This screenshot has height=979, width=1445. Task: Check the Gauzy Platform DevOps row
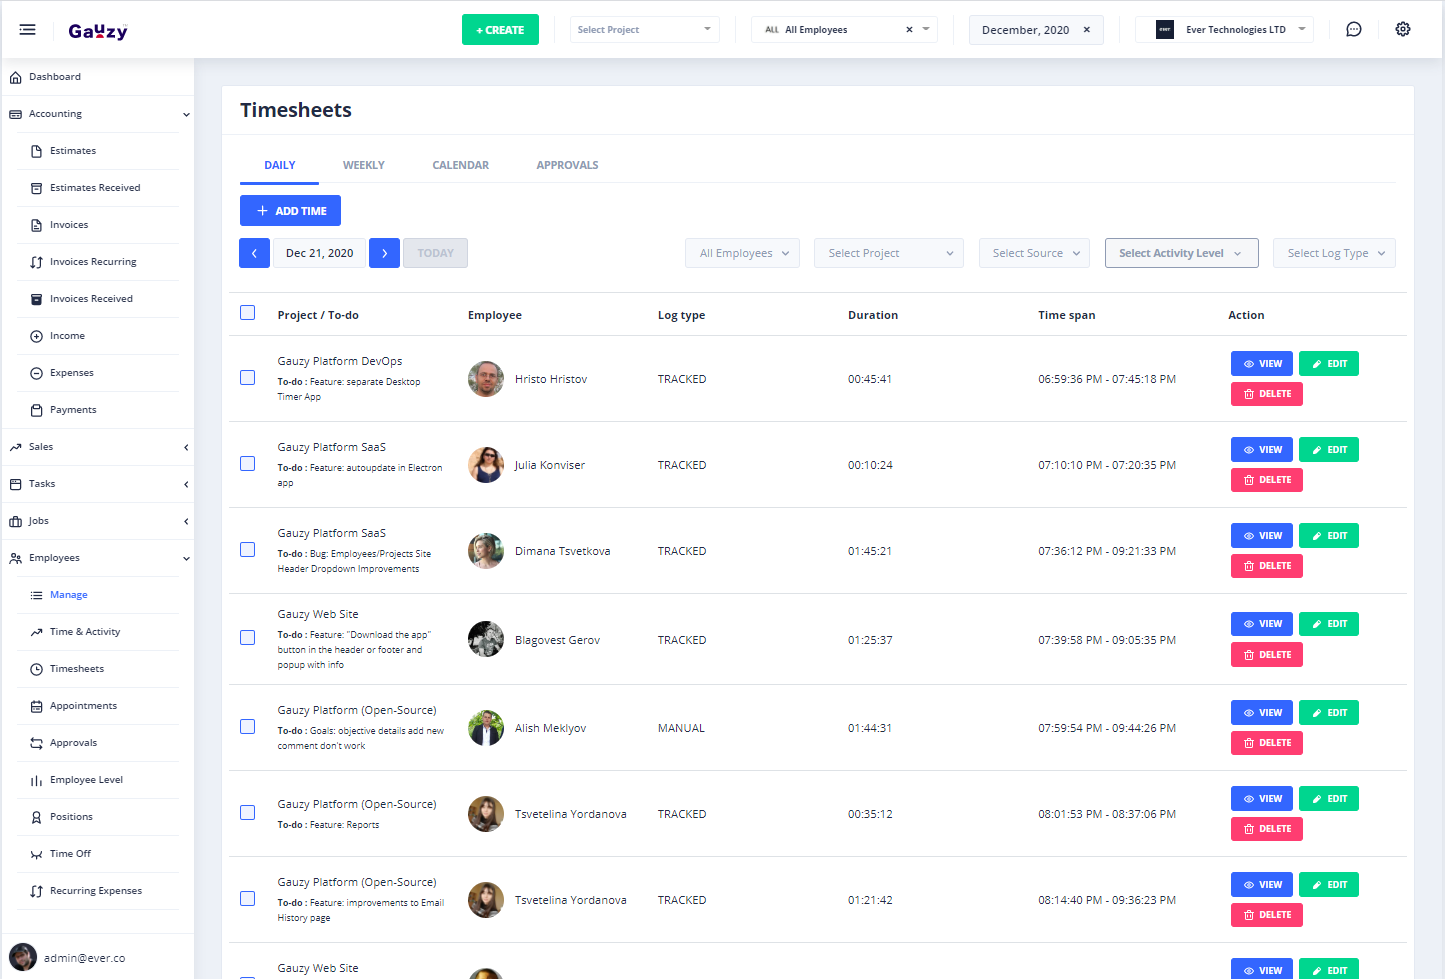(248, 378)
